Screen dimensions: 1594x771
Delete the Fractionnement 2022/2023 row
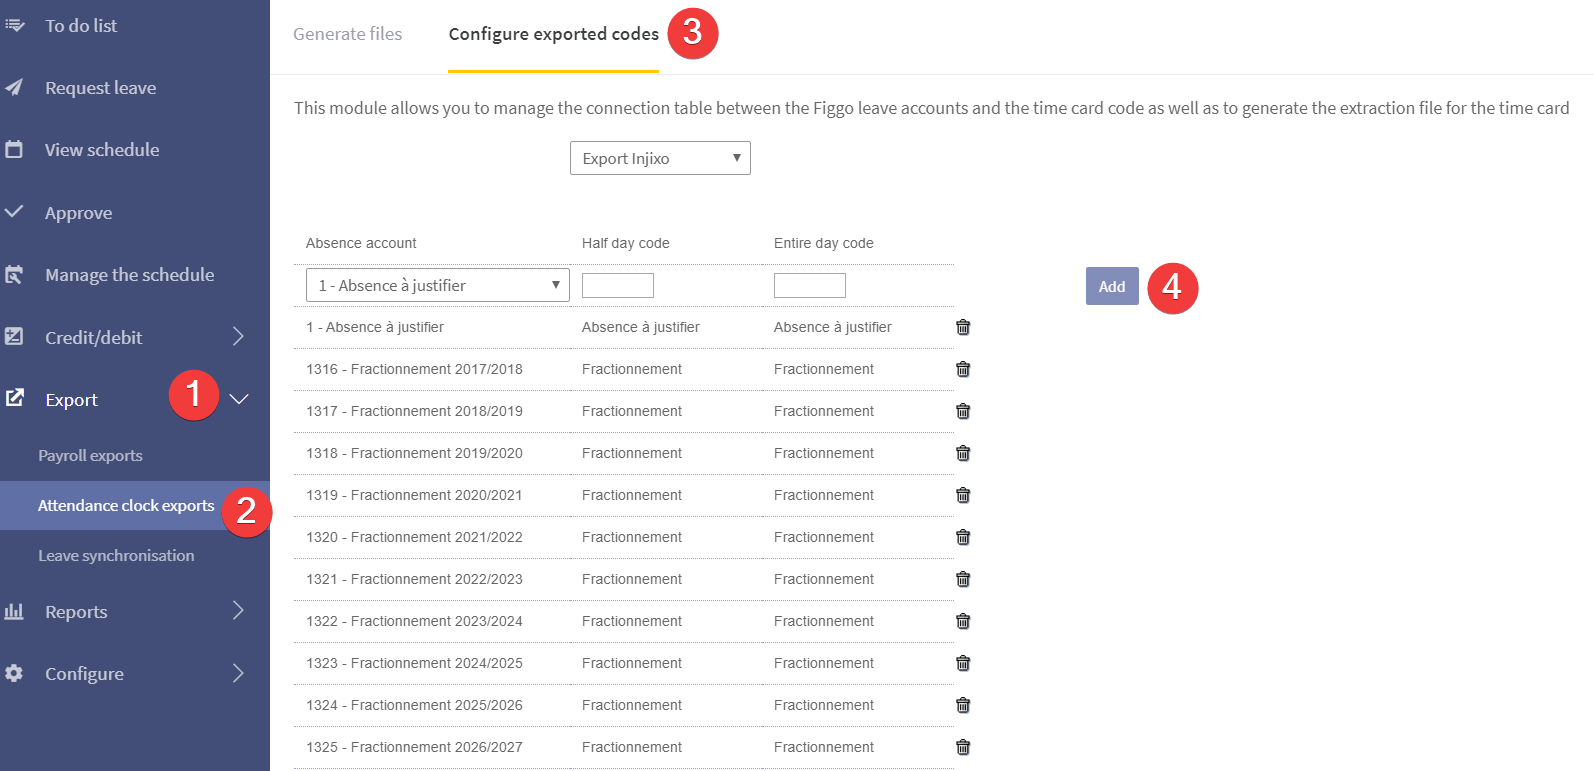click(963, 579)
